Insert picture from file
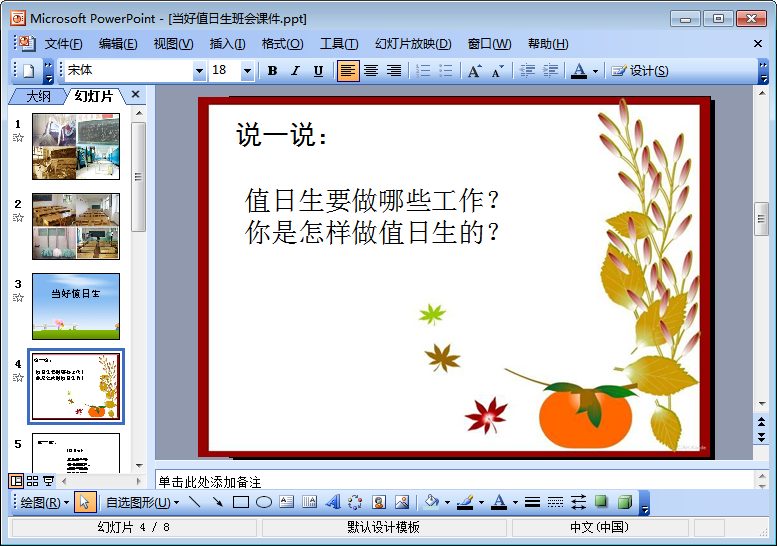Screen dimensions: 777x546 pos(402,502)
